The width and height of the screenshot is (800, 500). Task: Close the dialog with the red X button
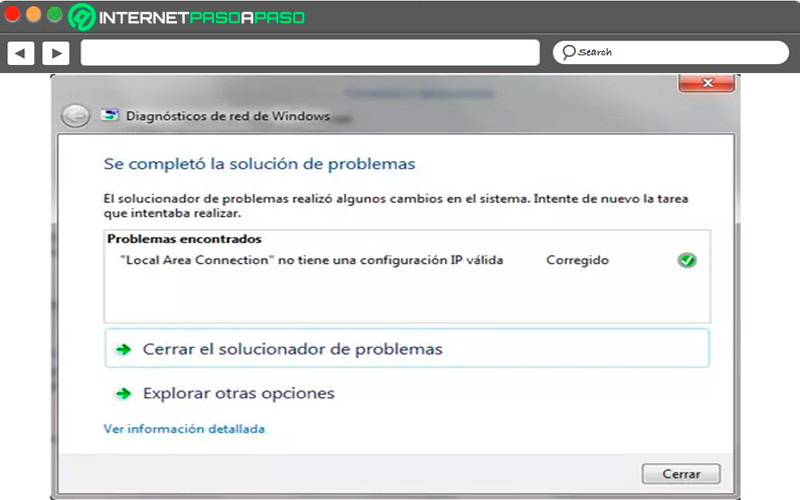point(707,83)
